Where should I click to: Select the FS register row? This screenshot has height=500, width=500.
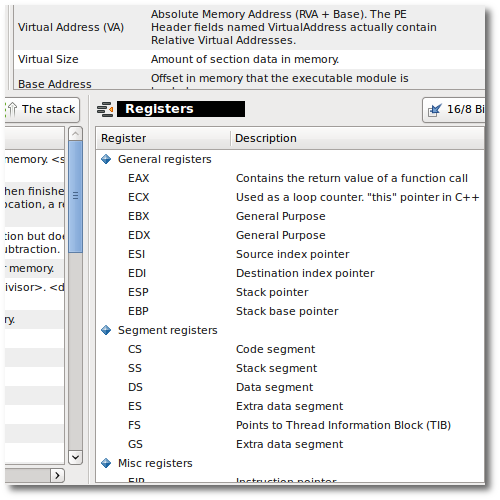(290, 425)
